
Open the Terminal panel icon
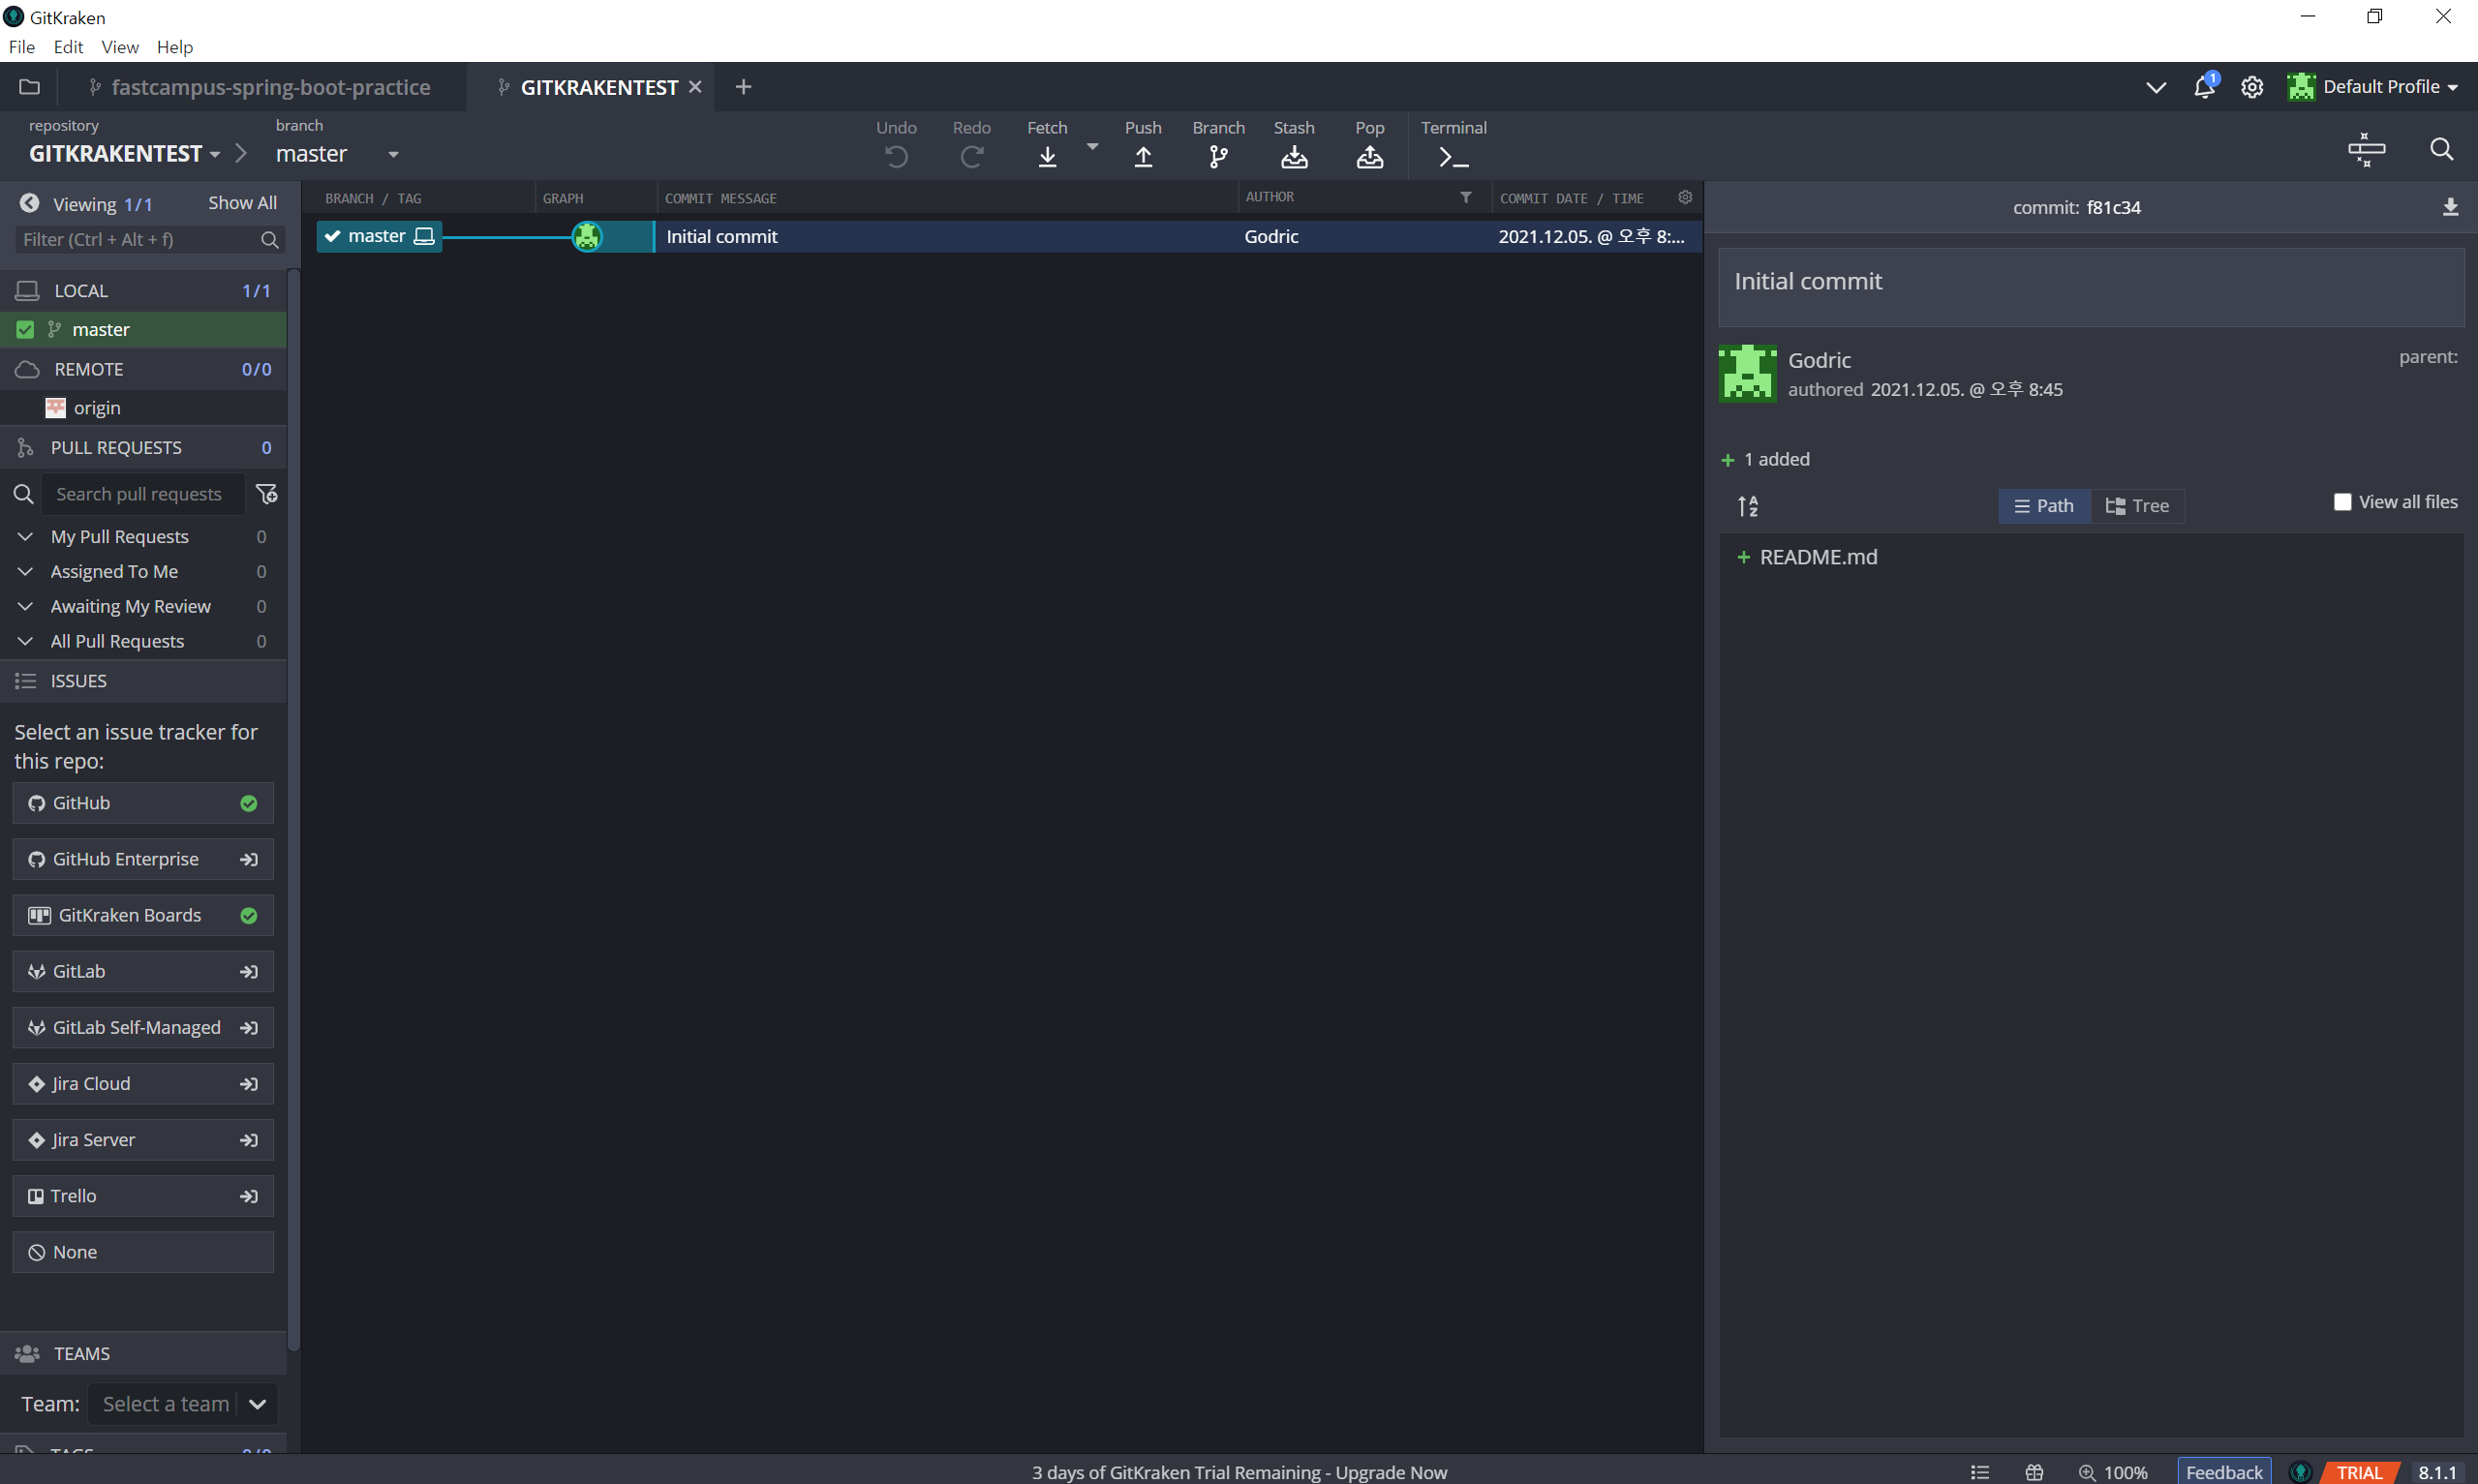(1453, 156)
